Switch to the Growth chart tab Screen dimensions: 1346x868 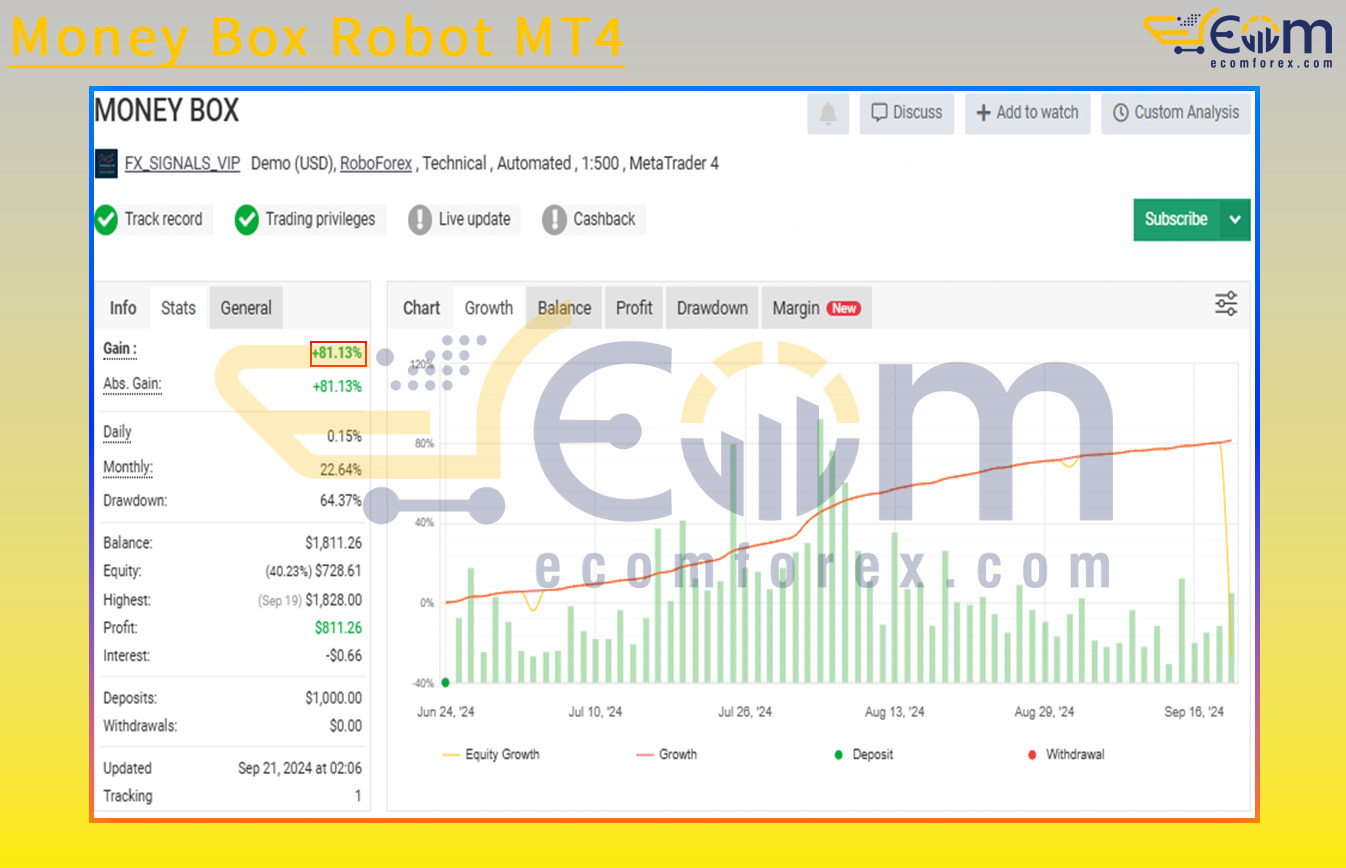click(489, 308)
